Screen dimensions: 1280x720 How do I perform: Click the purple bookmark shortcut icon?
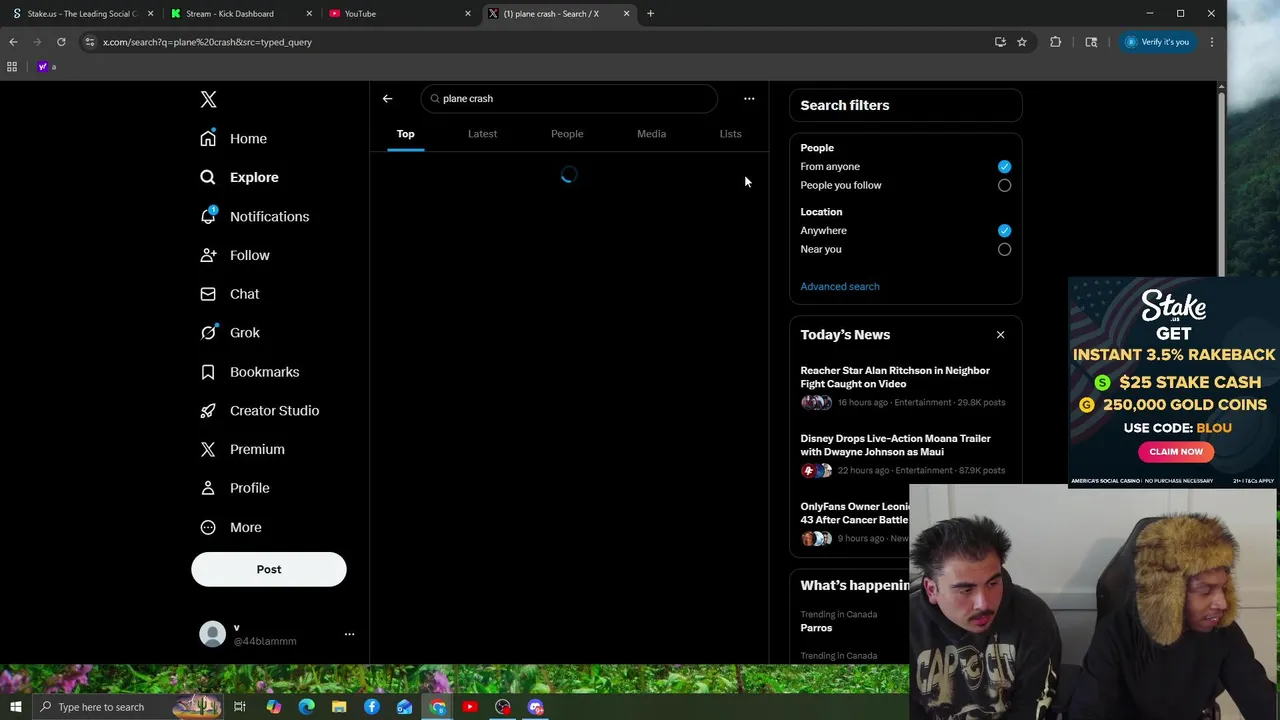43,67
